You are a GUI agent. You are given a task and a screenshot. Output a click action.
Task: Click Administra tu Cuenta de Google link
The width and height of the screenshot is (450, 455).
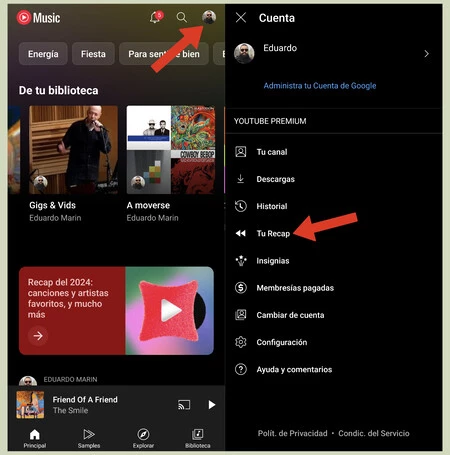(x=320, y=86)
